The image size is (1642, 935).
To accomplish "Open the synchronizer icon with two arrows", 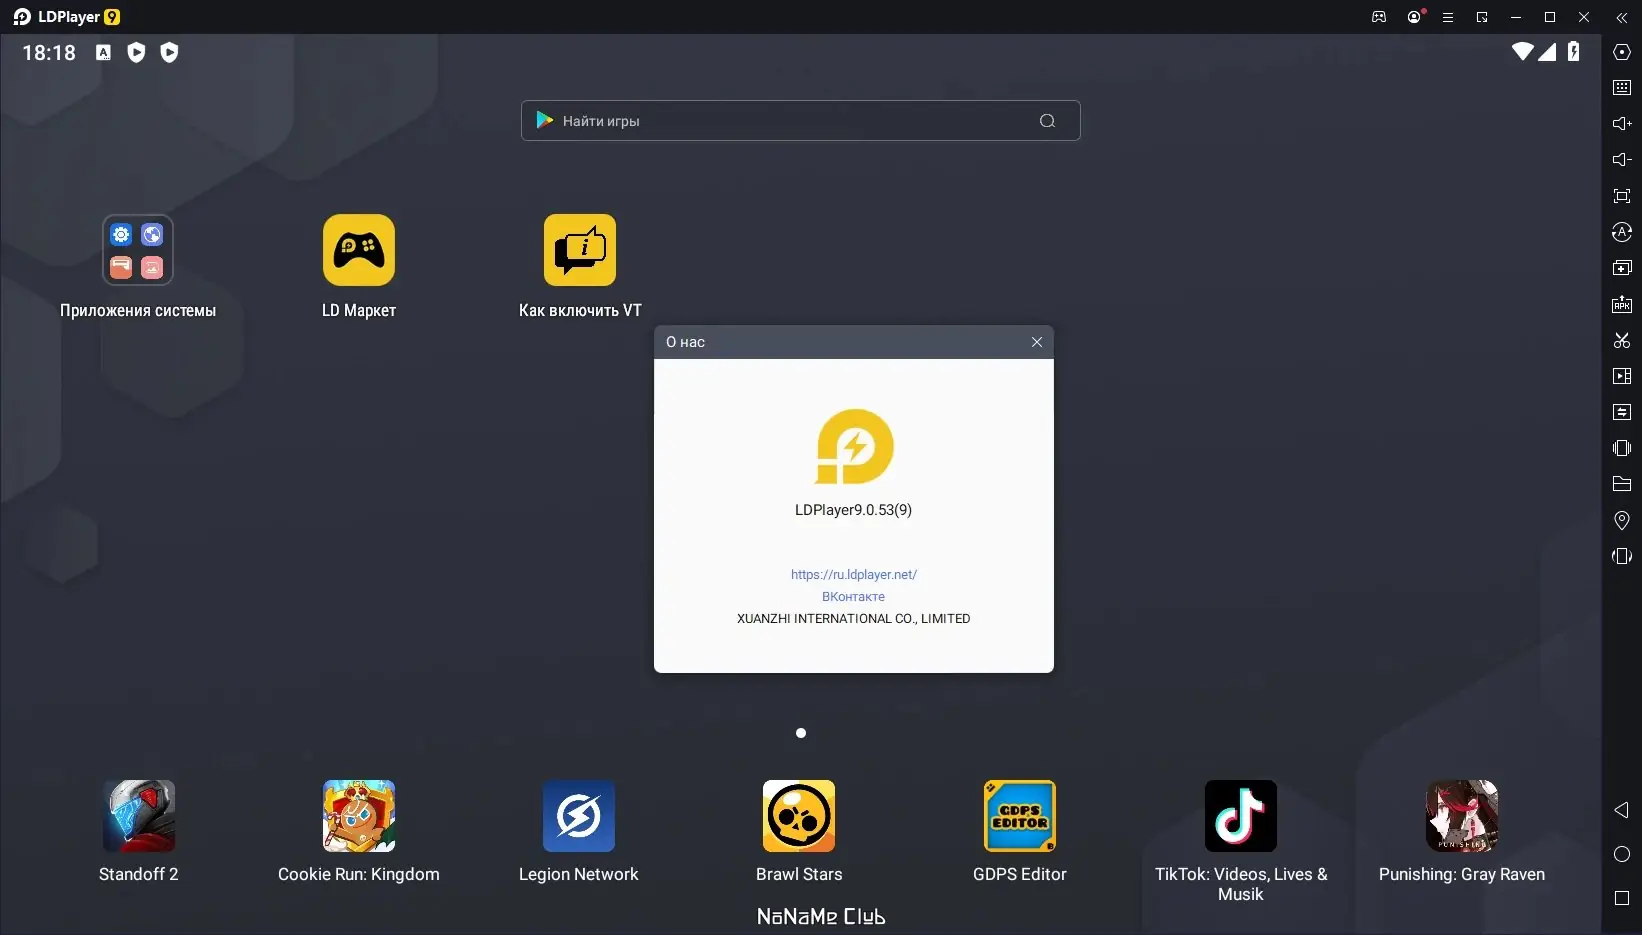I will point(1622,412).
